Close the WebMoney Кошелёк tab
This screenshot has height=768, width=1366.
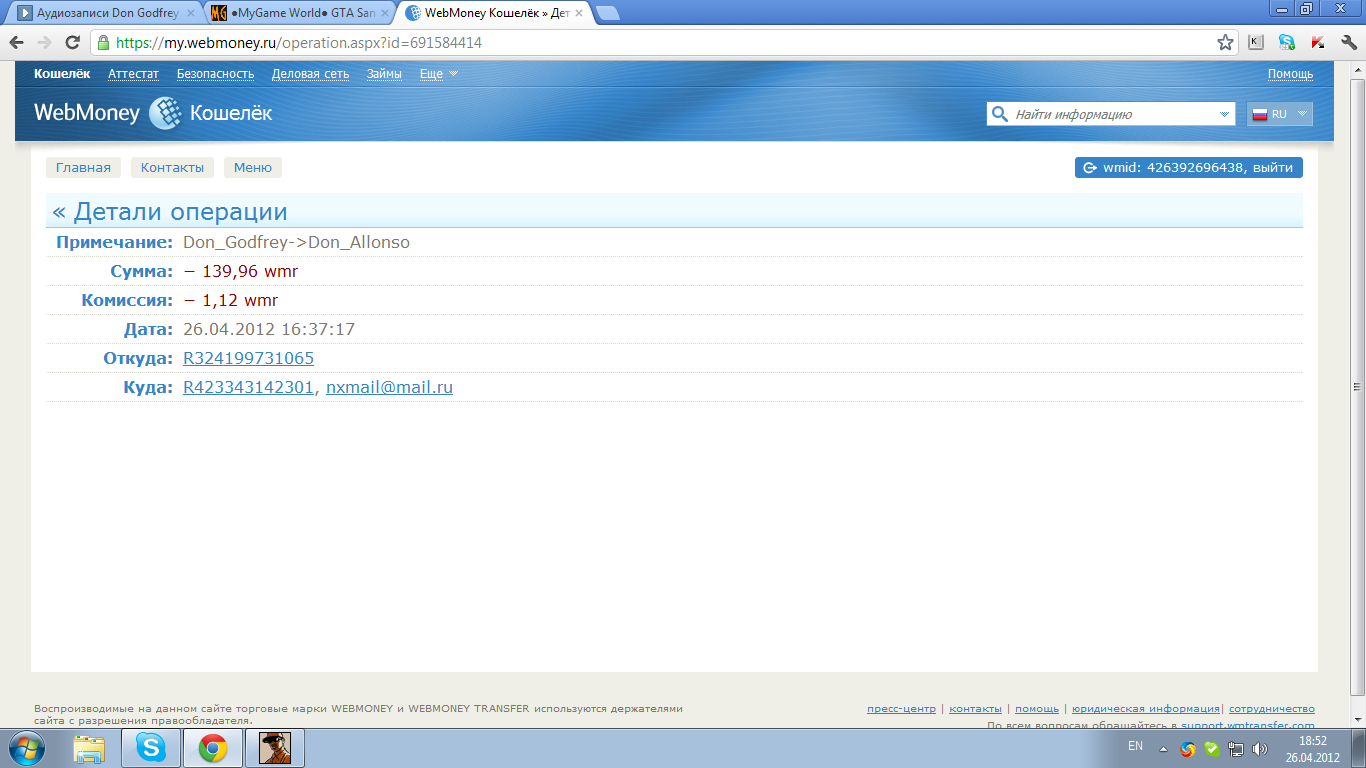[578, 14]
